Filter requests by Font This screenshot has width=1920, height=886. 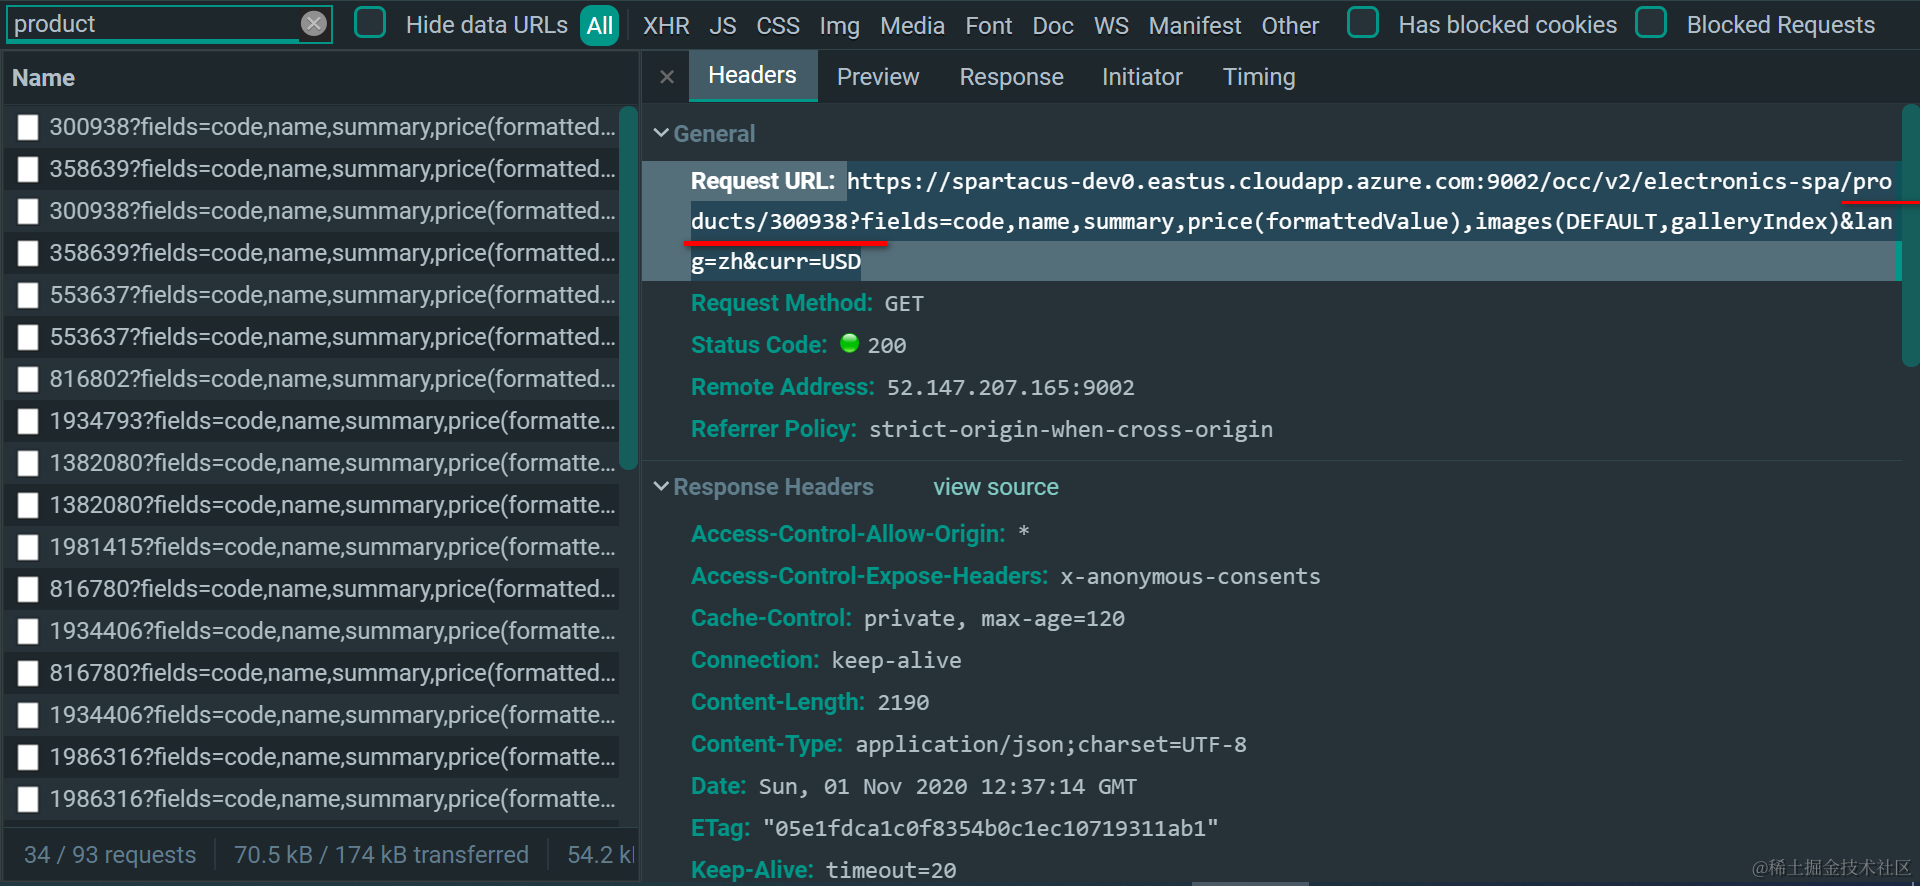click(x=989, y=25)
